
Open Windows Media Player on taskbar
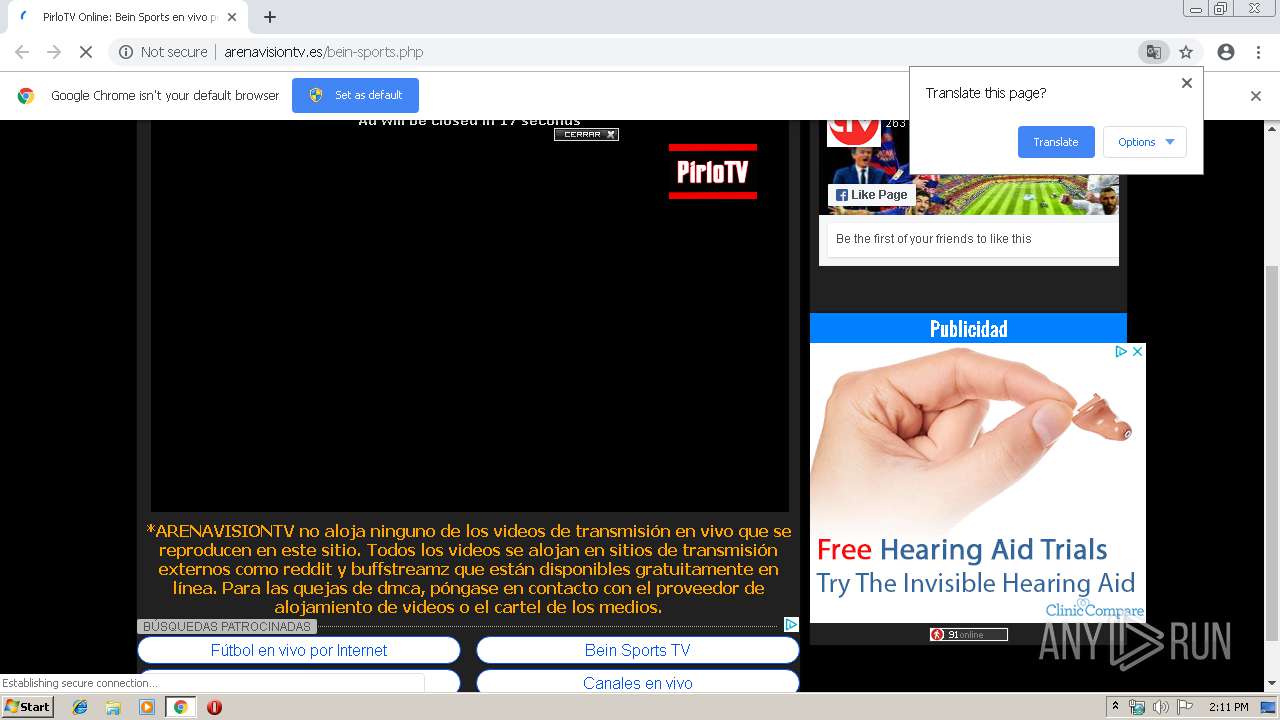[x=147, y=707]
